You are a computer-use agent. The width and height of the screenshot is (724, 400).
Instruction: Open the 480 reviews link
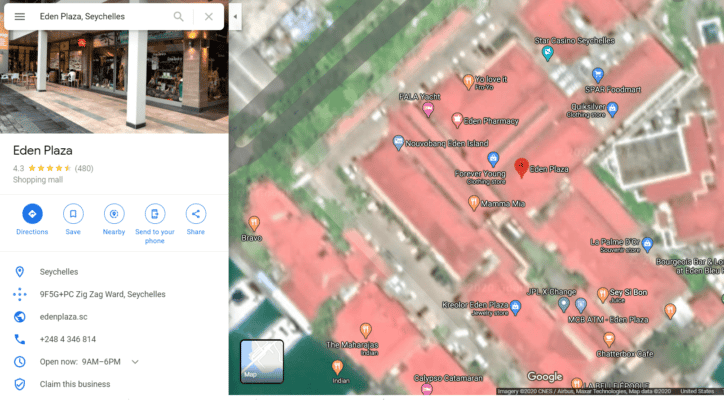(84, 169)
